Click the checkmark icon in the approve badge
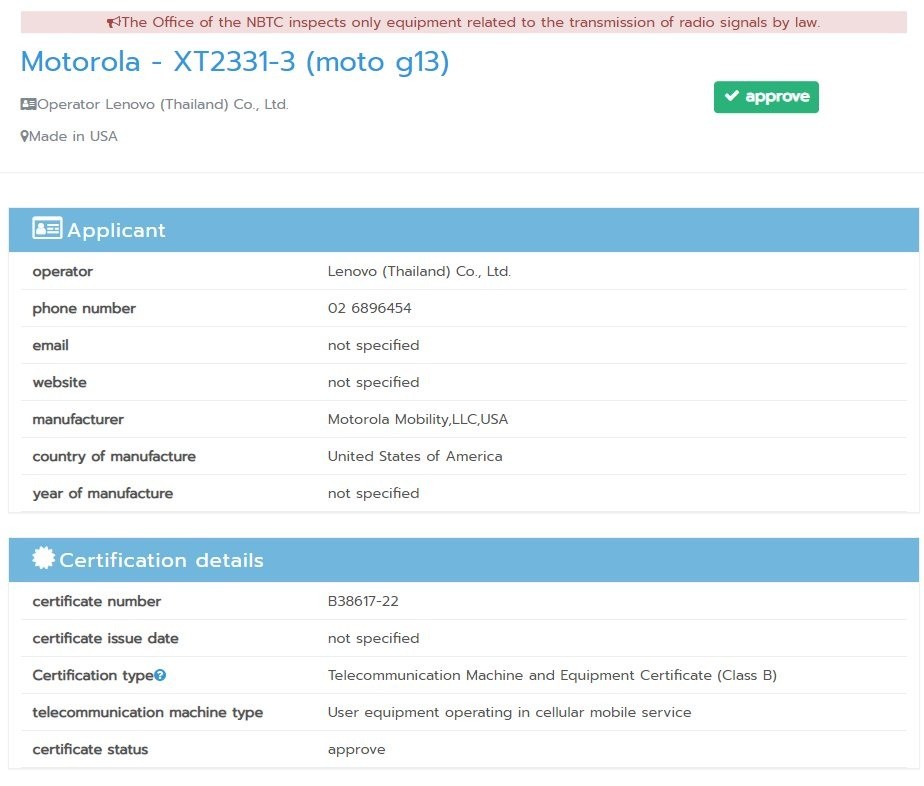 click(732, 97)
